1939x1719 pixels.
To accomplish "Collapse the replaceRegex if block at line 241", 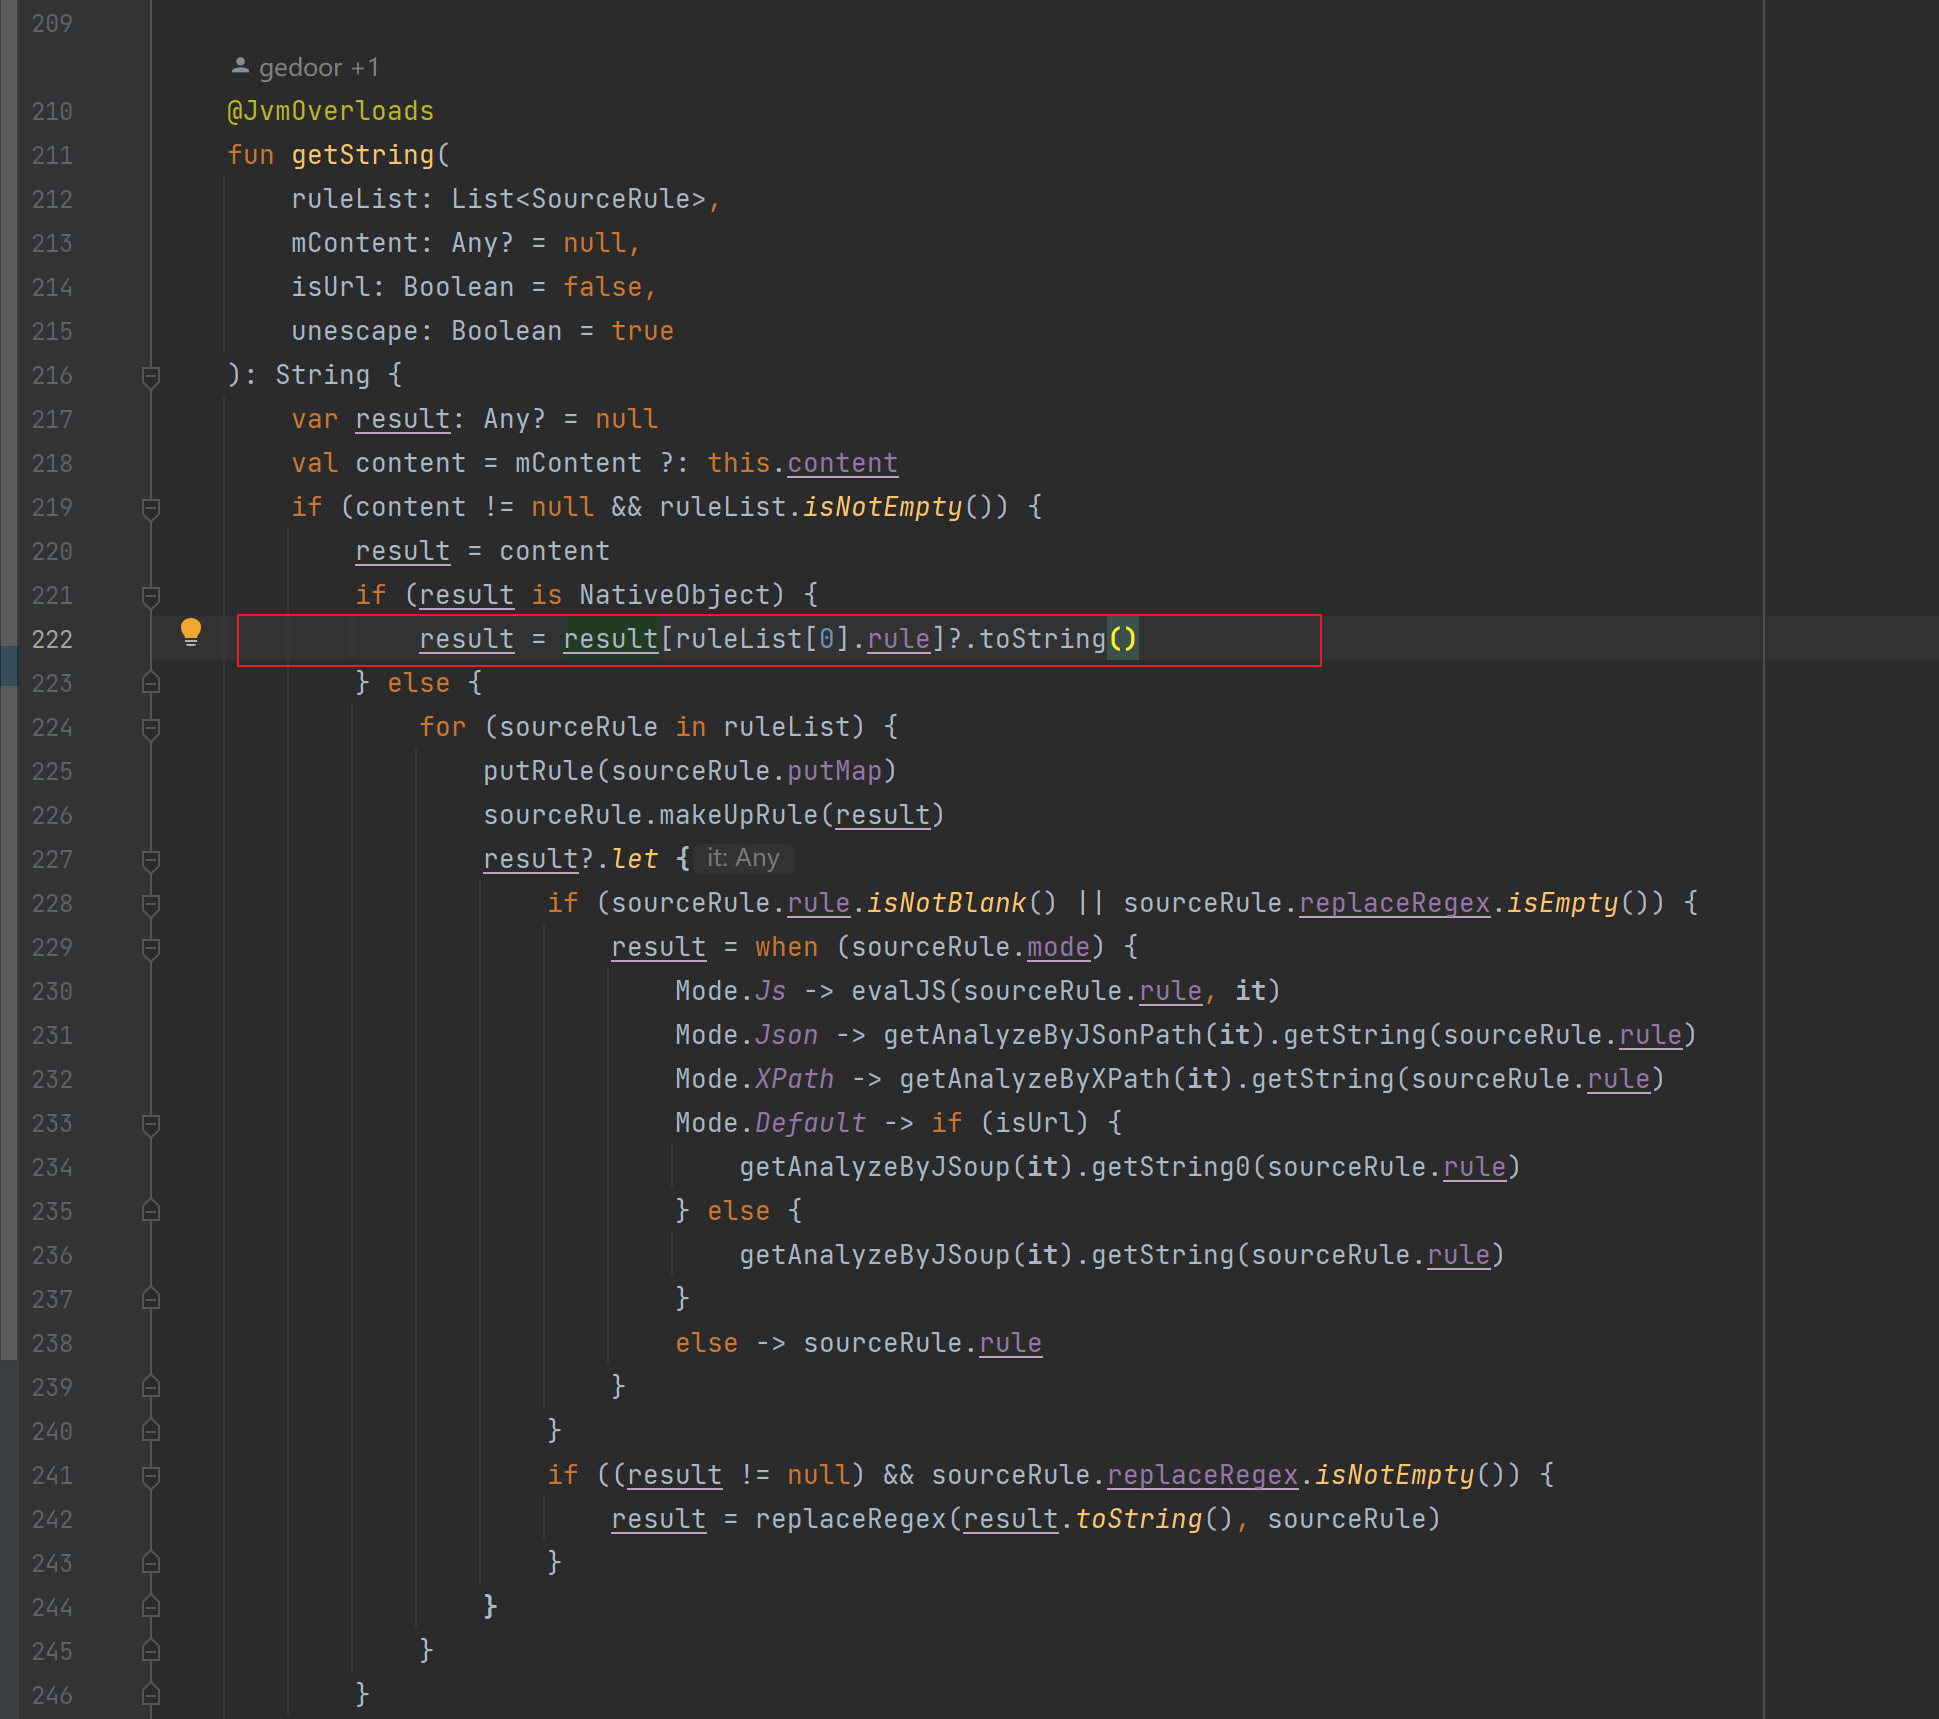I will (151, 1475).
